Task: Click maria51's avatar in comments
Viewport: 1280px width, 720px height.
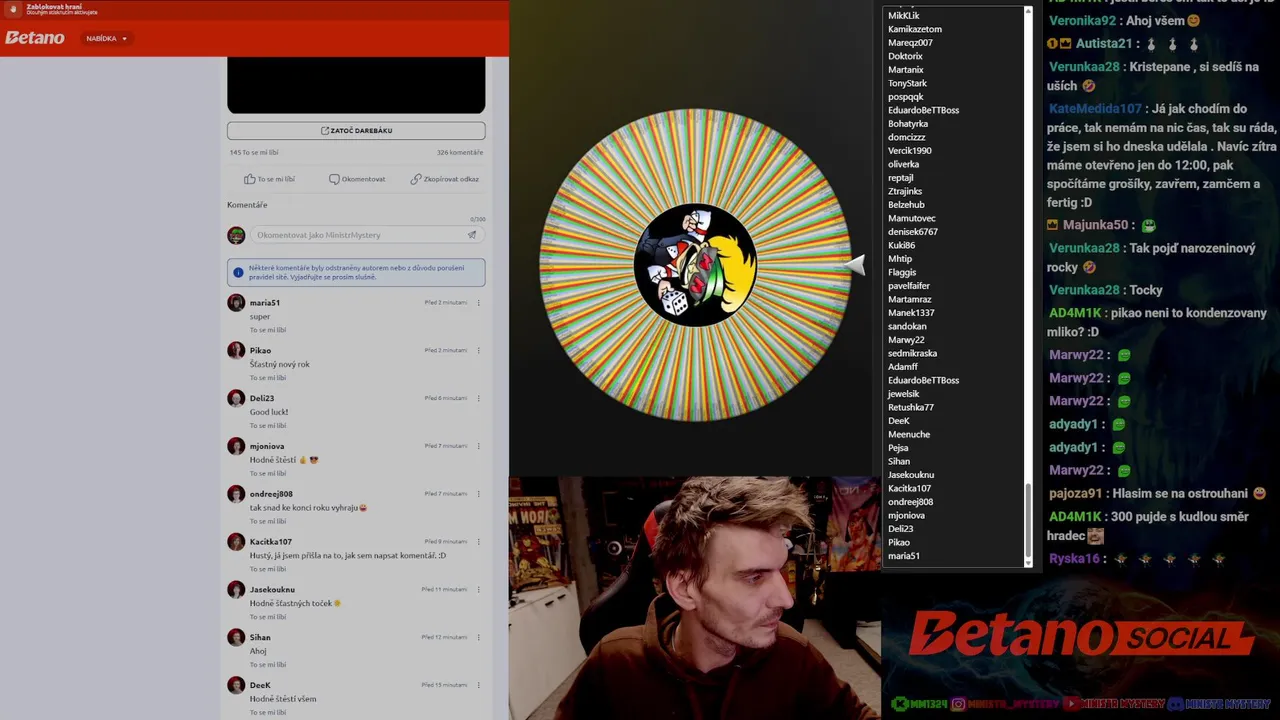Action: [x=236, y=302]
